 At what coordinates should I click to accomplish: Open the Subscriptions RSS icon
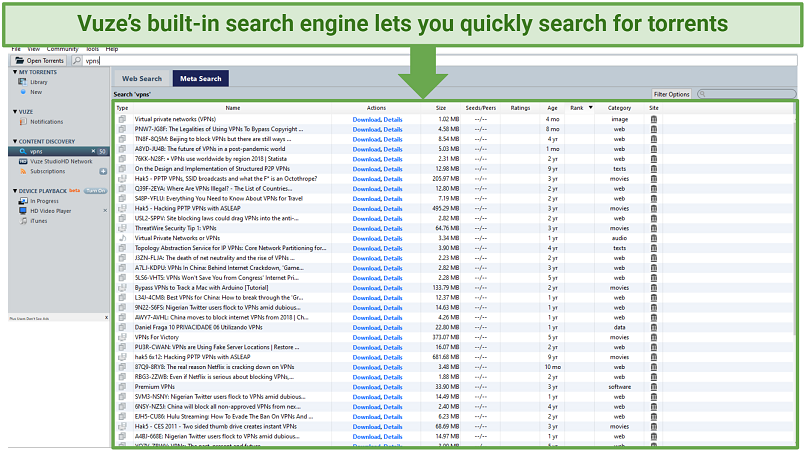coord(23,171)
